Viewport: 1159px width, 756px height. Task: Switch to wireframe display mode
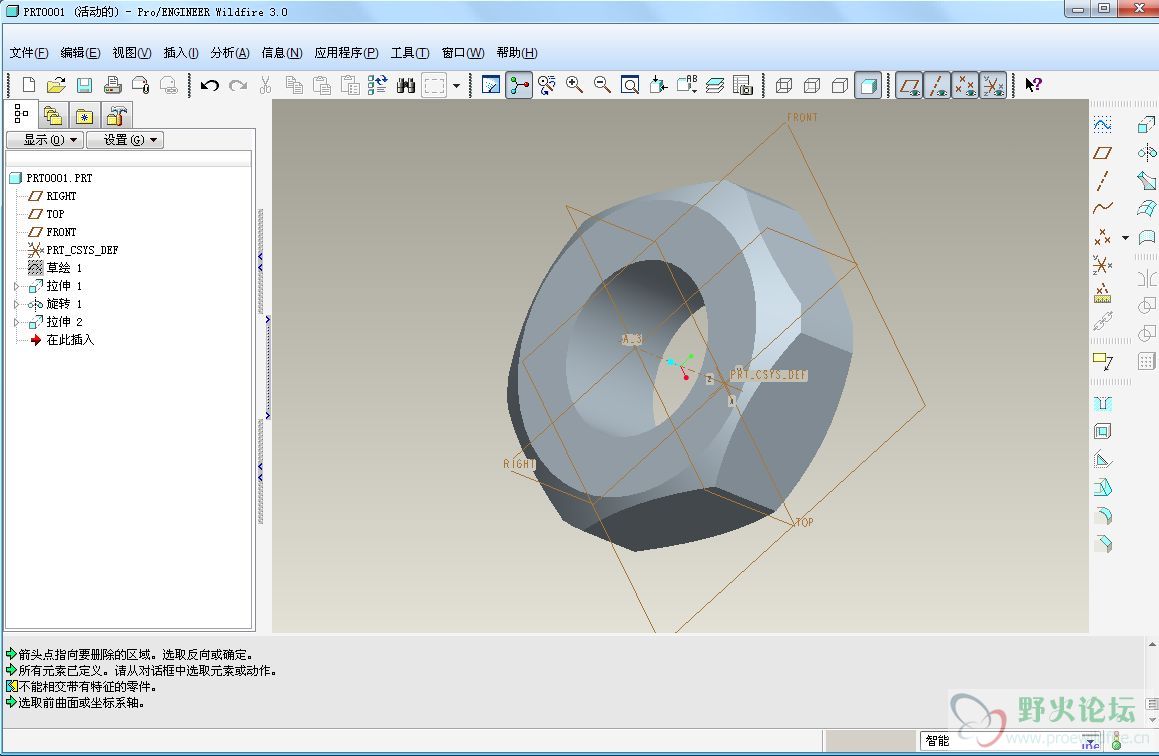784,85
